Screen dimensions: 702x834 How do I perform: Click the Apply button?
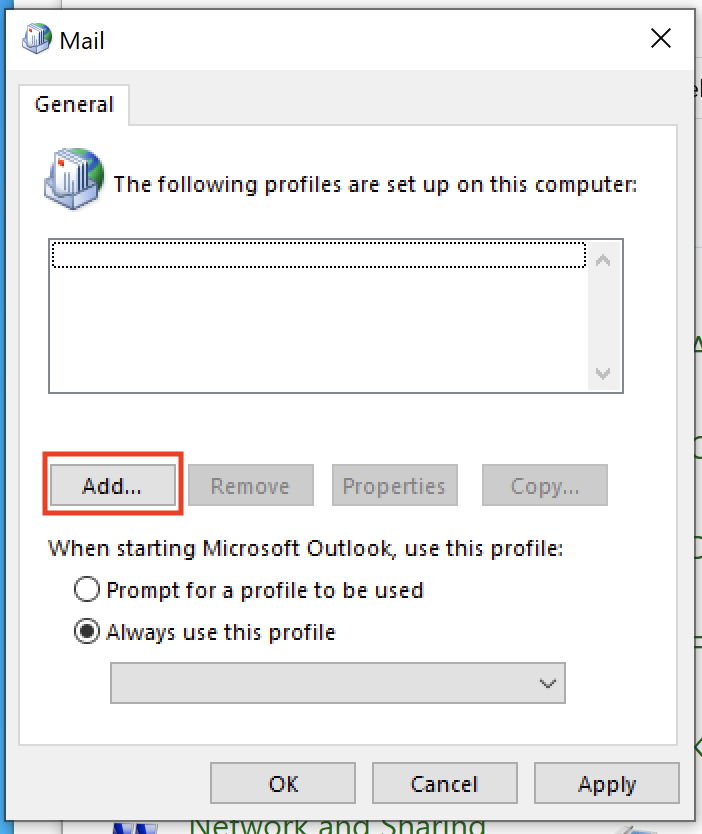(x=607, y=783)
